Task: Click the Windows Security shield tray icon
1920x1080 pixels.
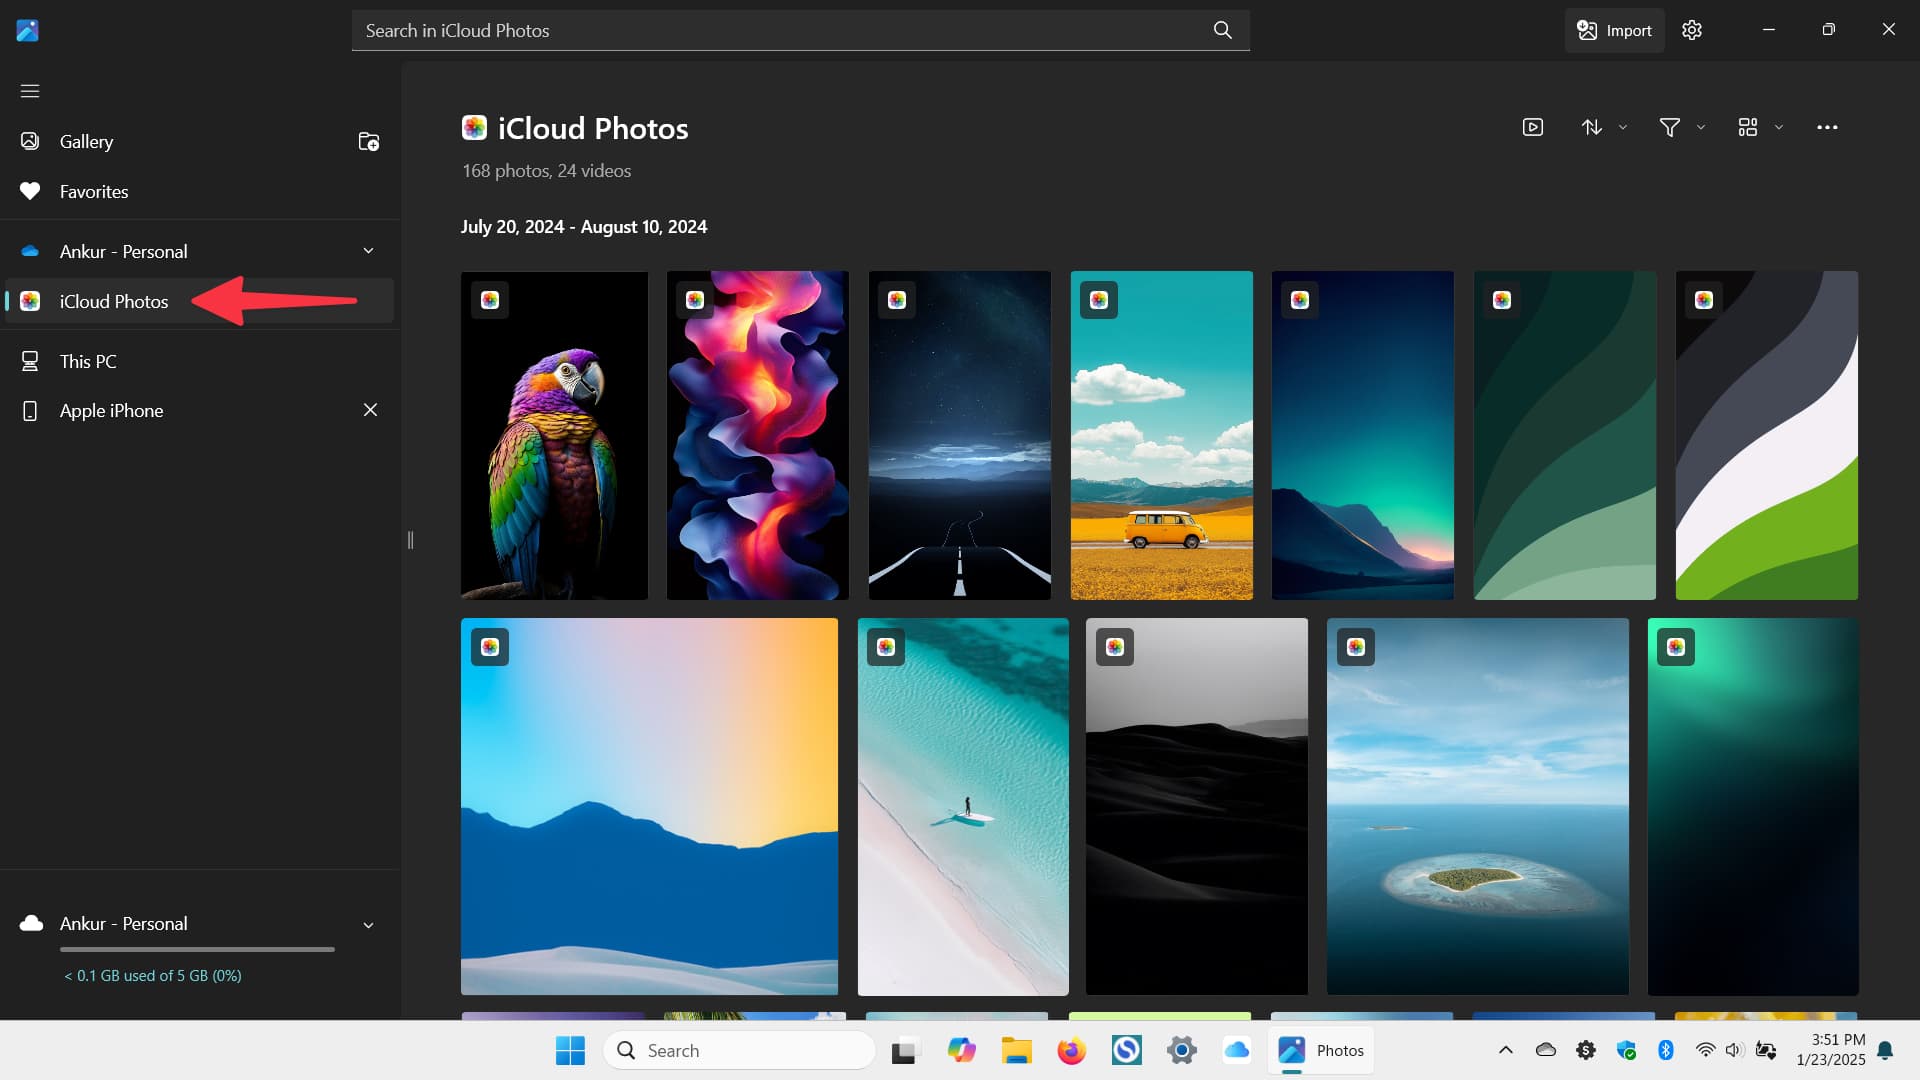Action: coord(1626,1050)
